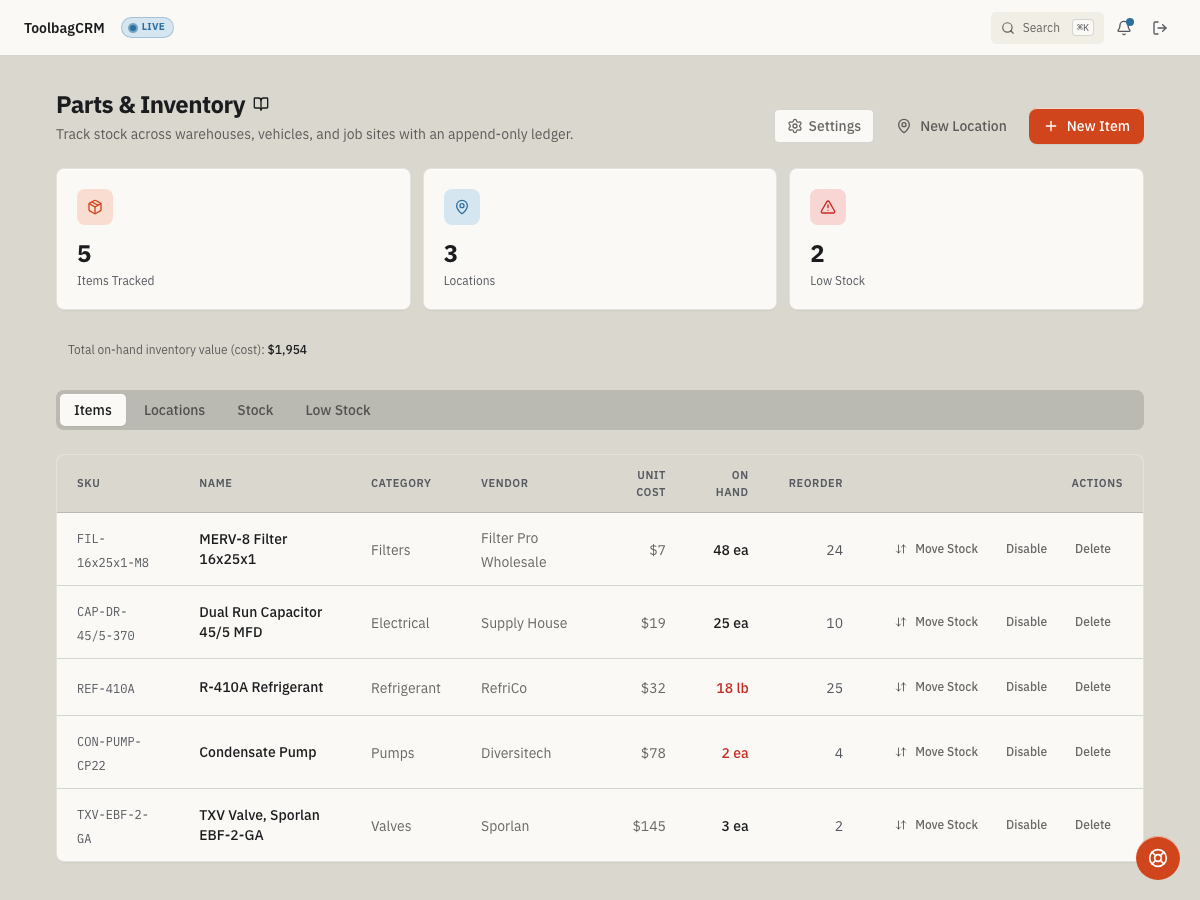Click the $145 unit cost cell
This screenshot has height=900, width=1200.
click(x=649, y=826)
